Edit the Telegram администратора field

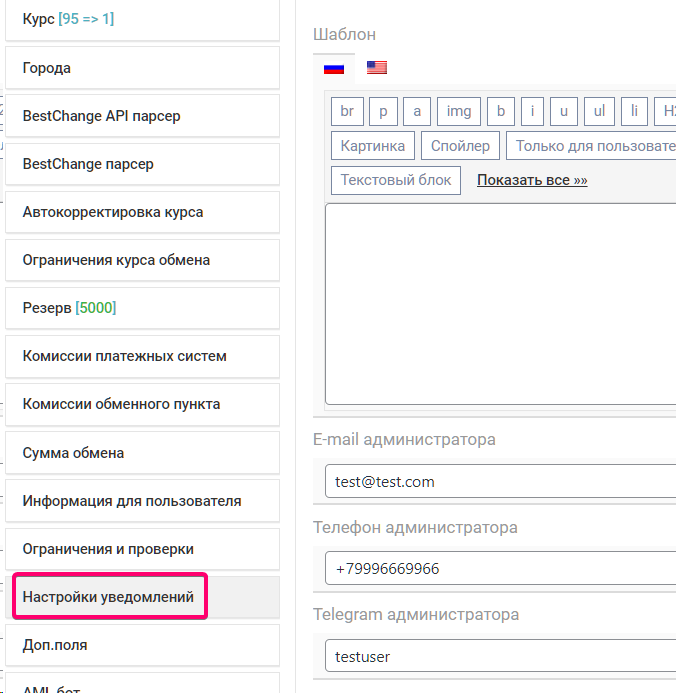pos(500,657)
